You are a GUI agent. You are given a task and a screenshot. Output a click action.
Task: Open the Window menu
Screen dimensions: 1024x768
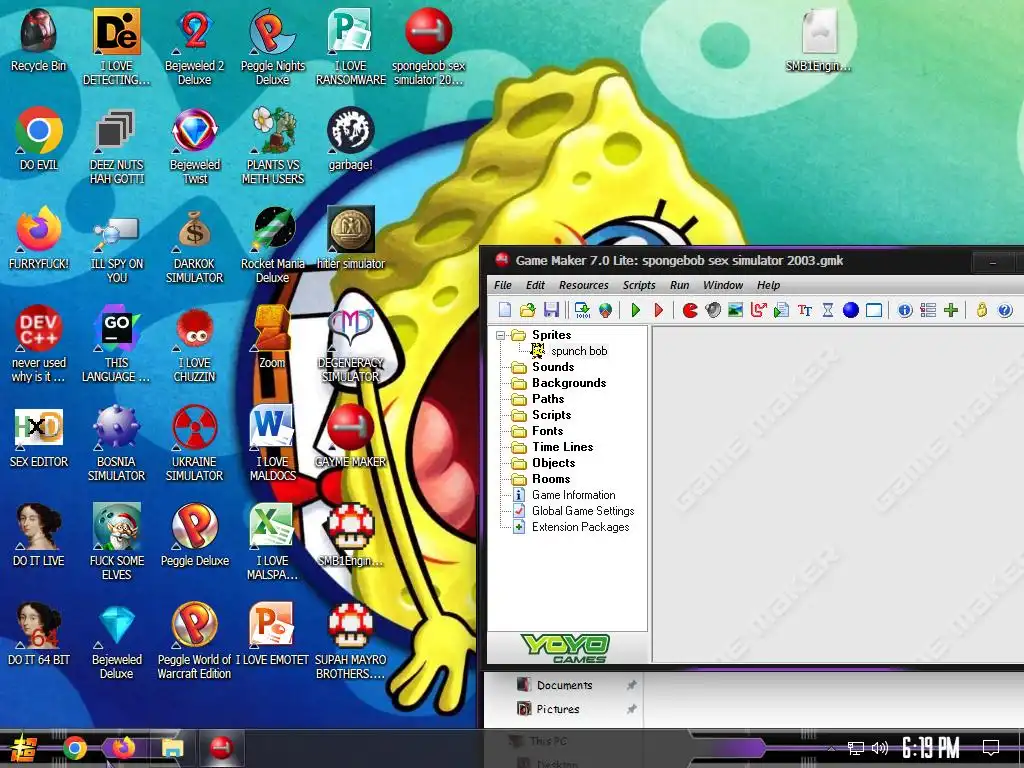tap(723, 285)
